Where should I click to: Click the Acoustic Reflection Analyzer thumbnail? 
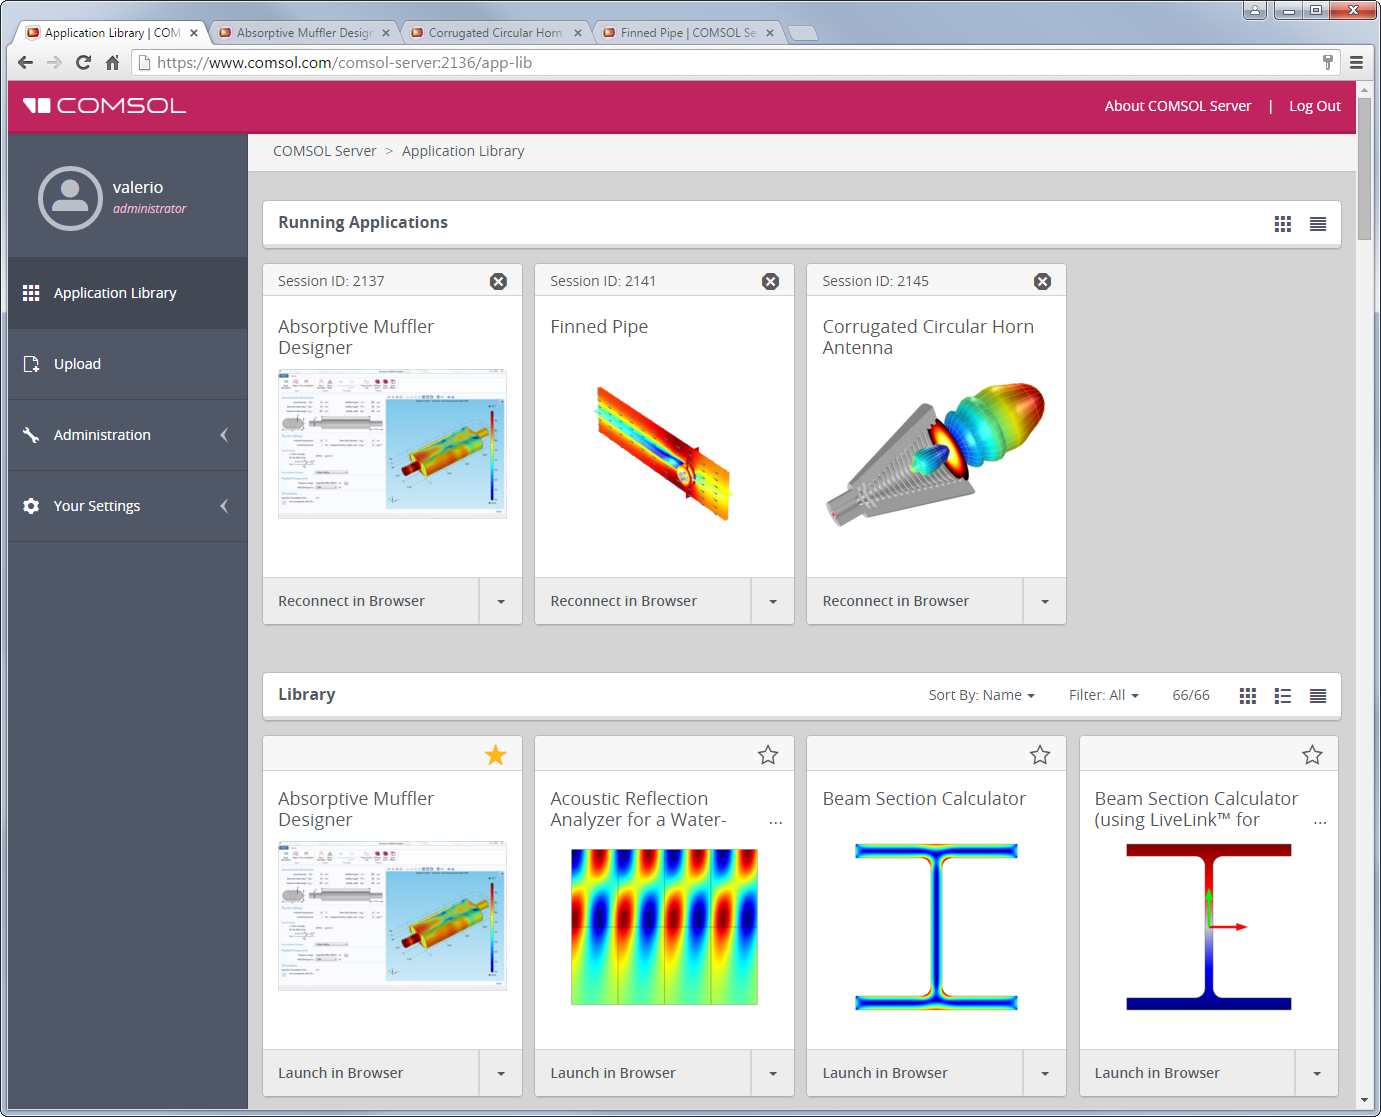664,926
